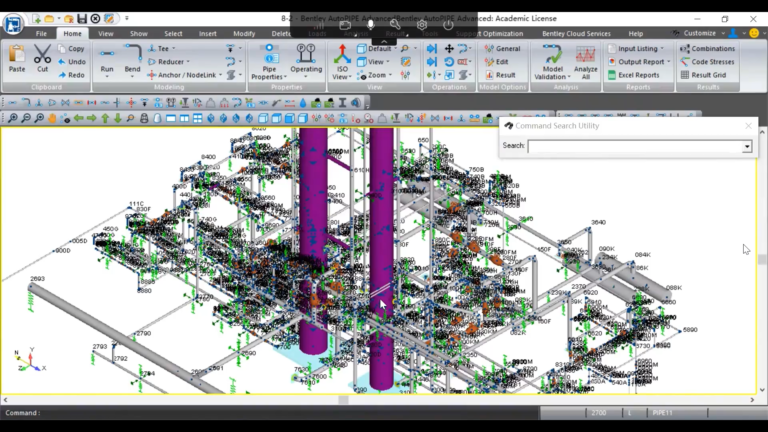This screenshot has height=432, width=768.
Task: Click Edit in Model Options
Action: click(x=497, y=62)
